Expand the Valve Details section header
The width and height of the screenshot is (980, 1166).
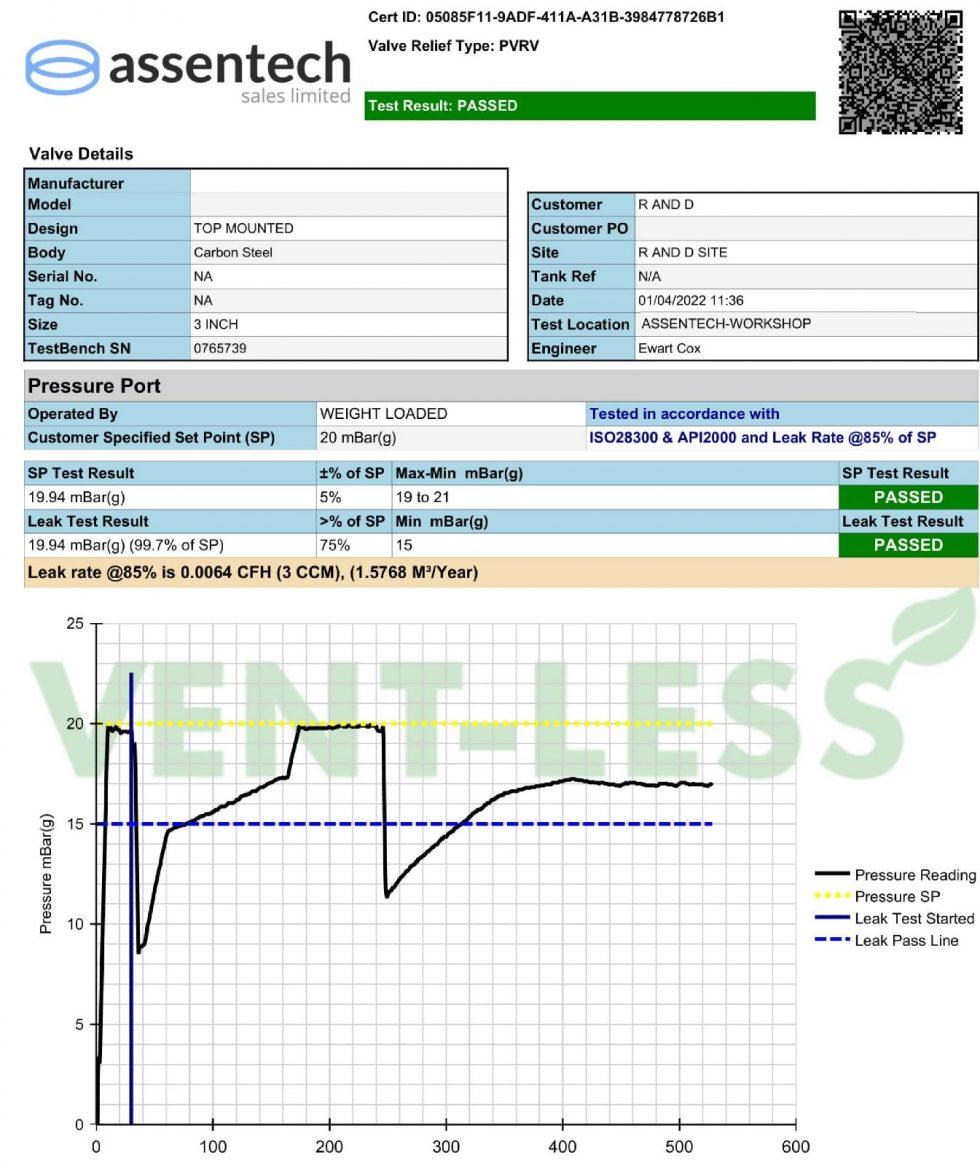click(x=80, y=154)
